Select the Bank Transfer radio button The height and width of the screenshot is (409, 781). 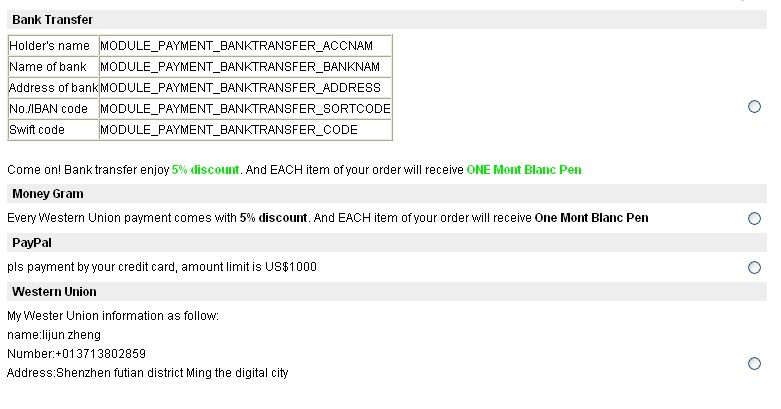754,107
